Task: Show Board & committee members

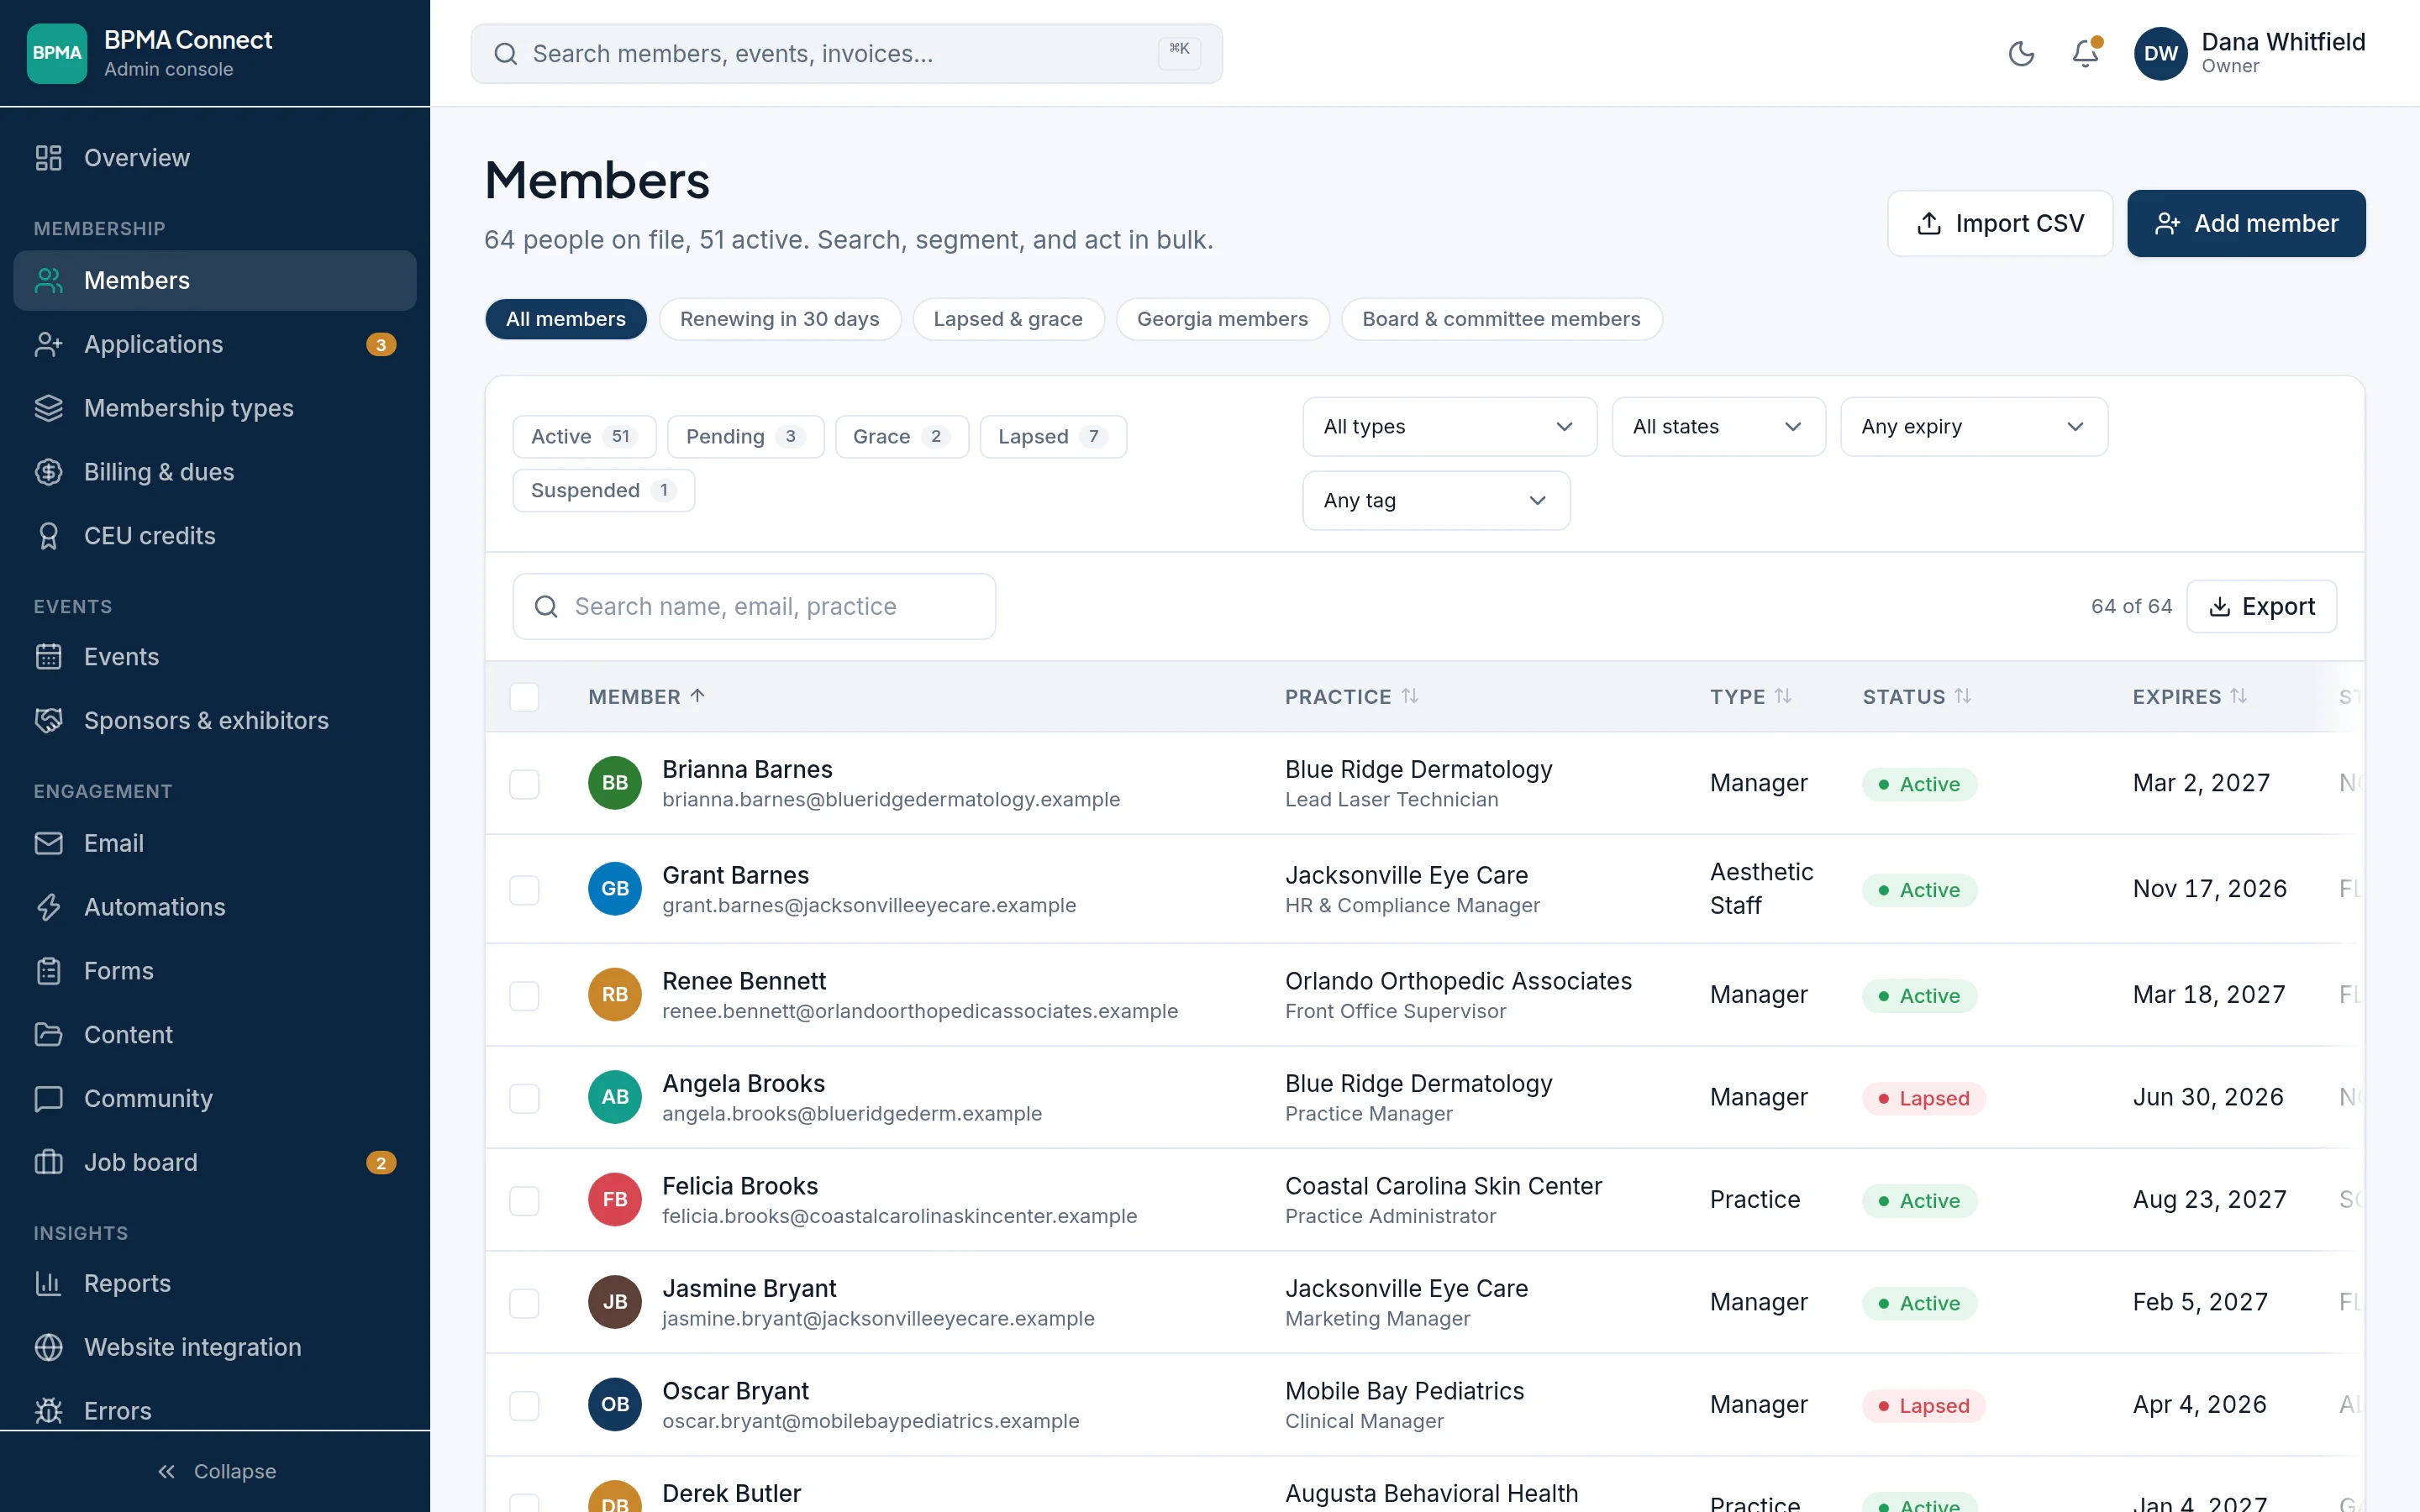Action: pos(1501,319)
